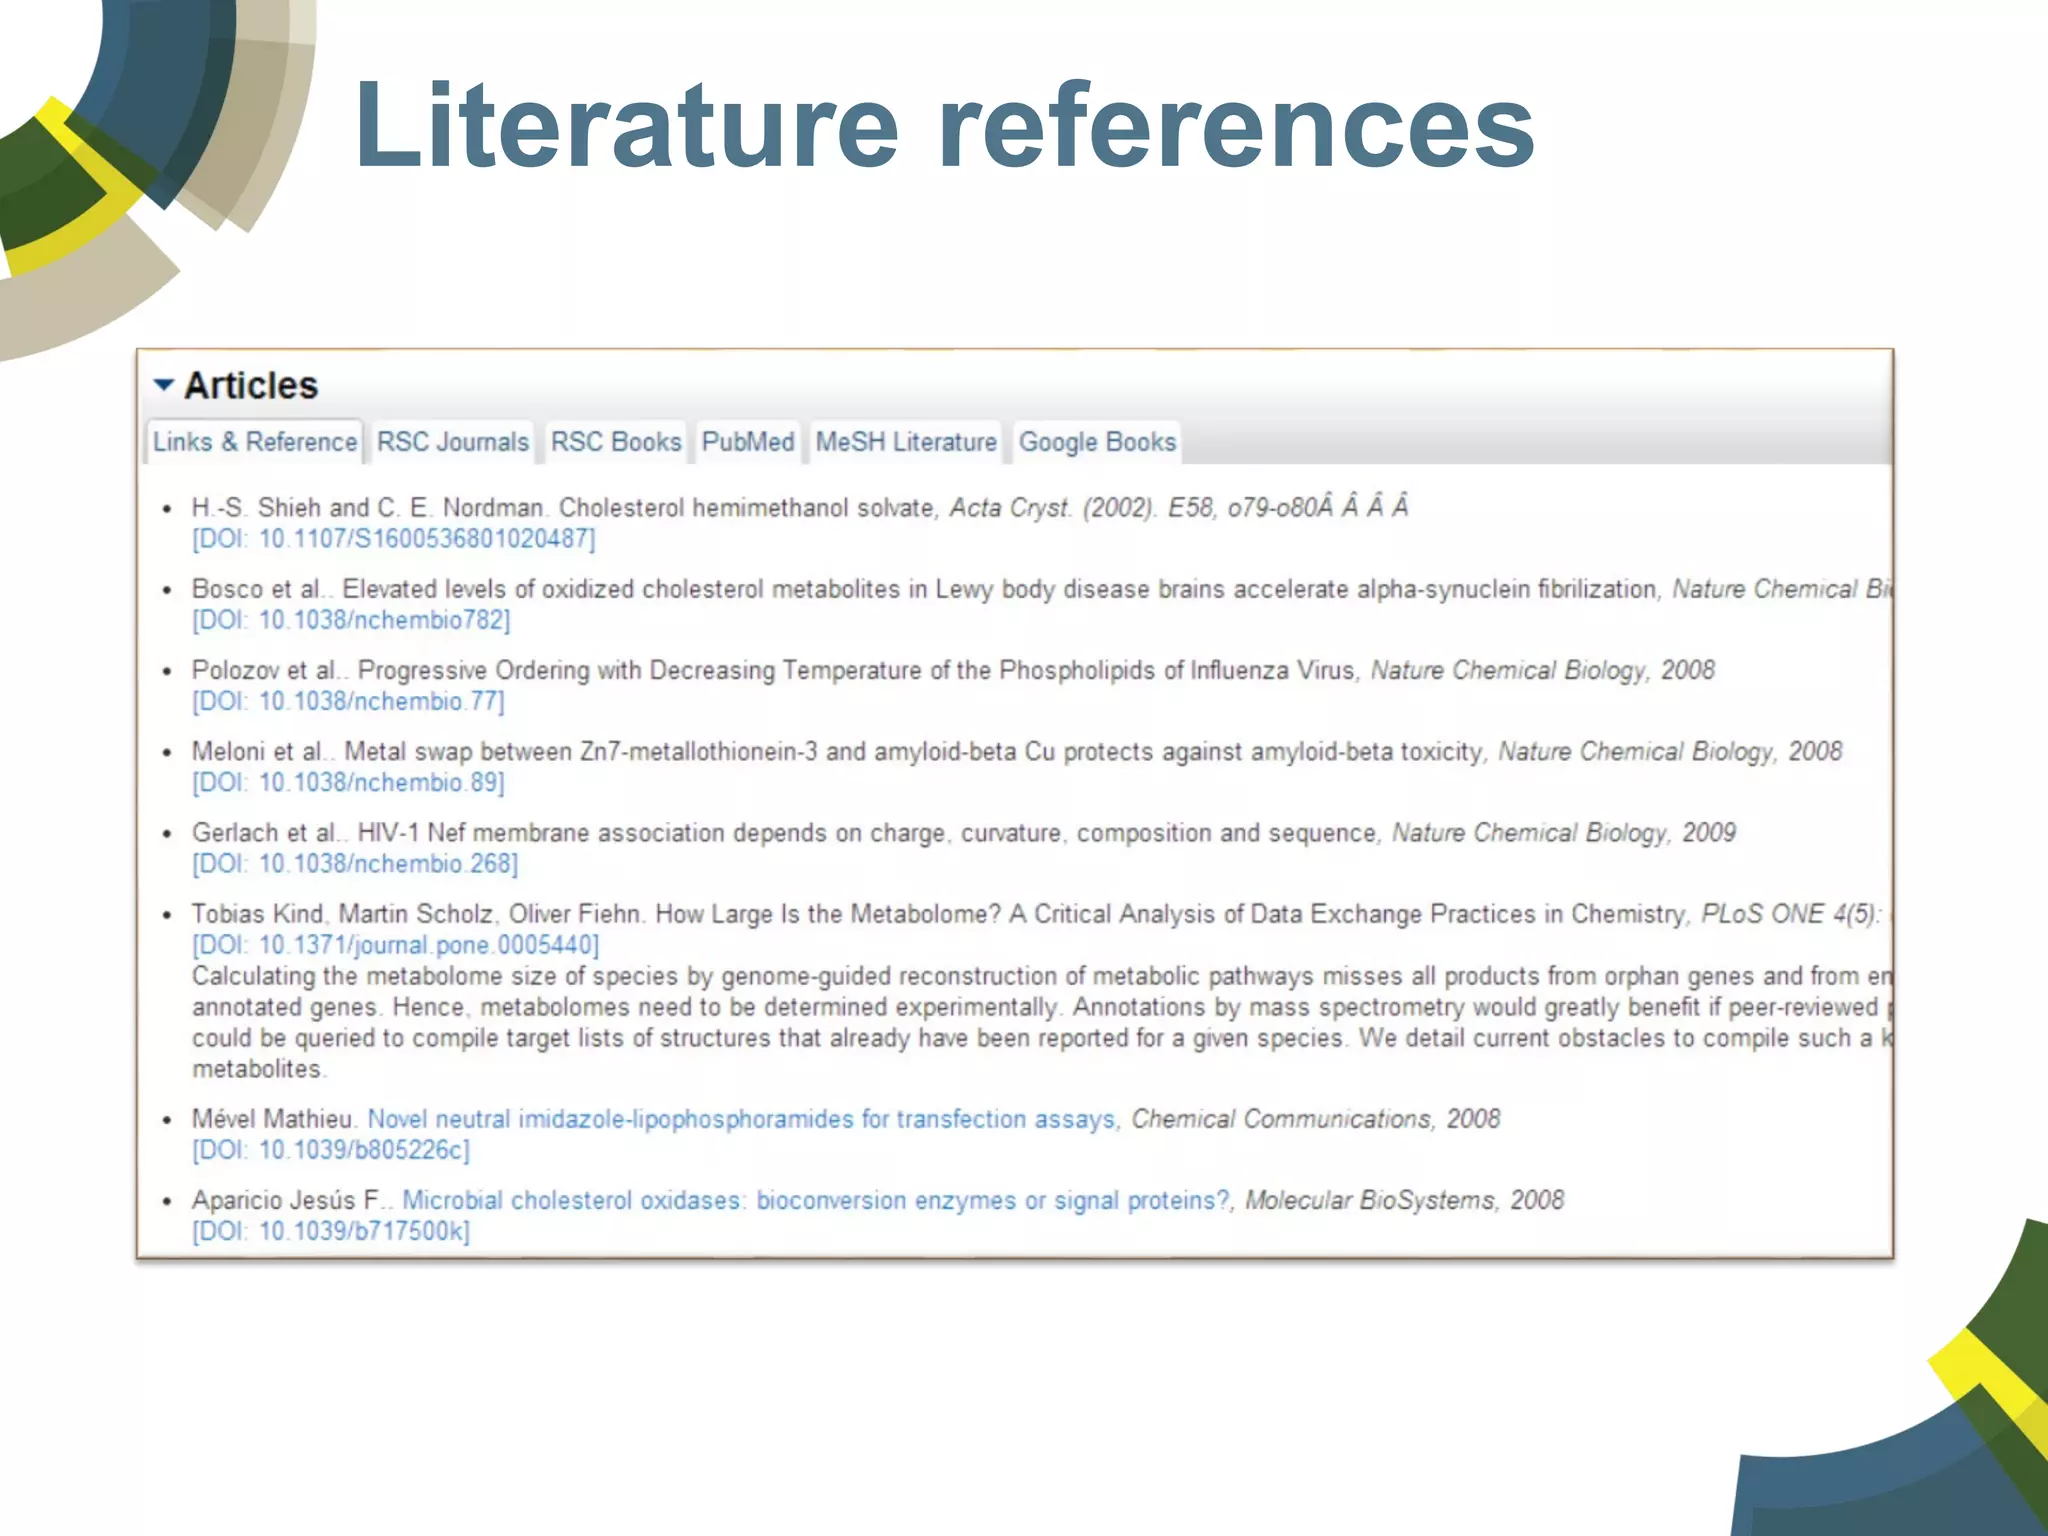This screenshot has width=2048, height=1536.
Task: Select the Links & Reference tab
Action: 254,442
